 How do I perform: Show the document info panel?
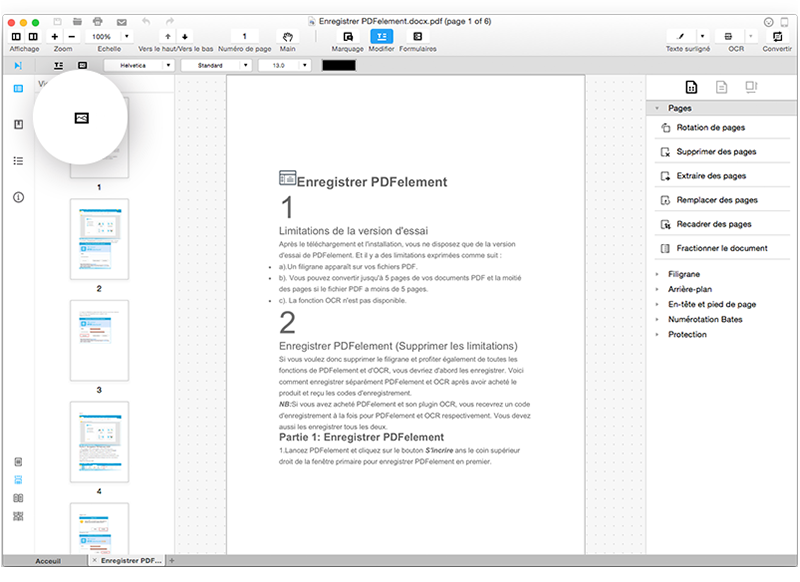click(x=17, y=198)
